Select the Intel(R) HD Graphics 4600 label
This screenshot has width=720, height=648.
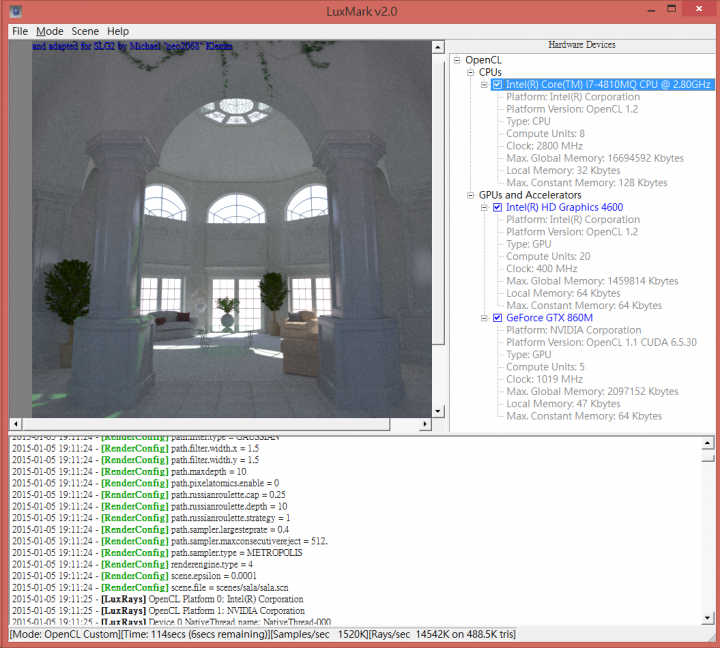click(564, 208)
